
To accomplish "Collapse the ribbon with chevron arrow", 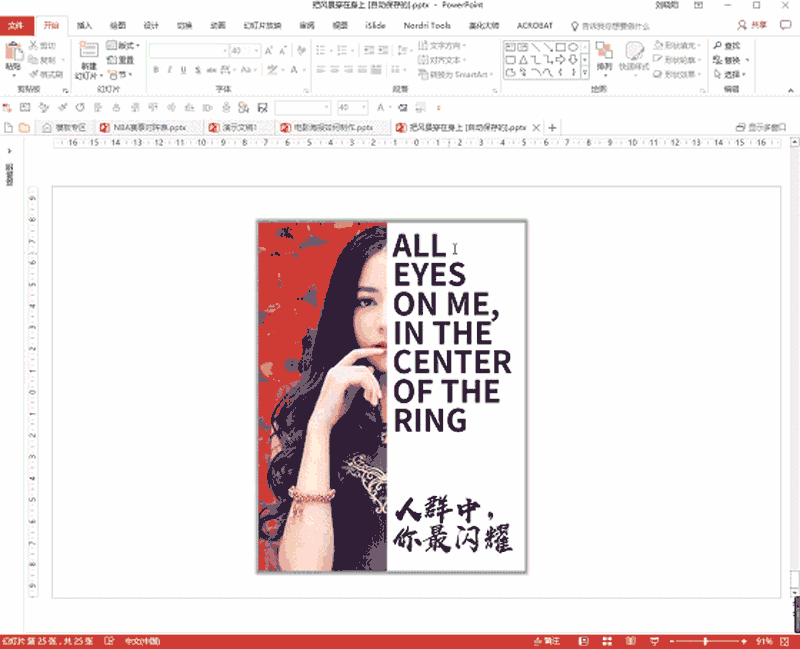I will coord(791,90).
